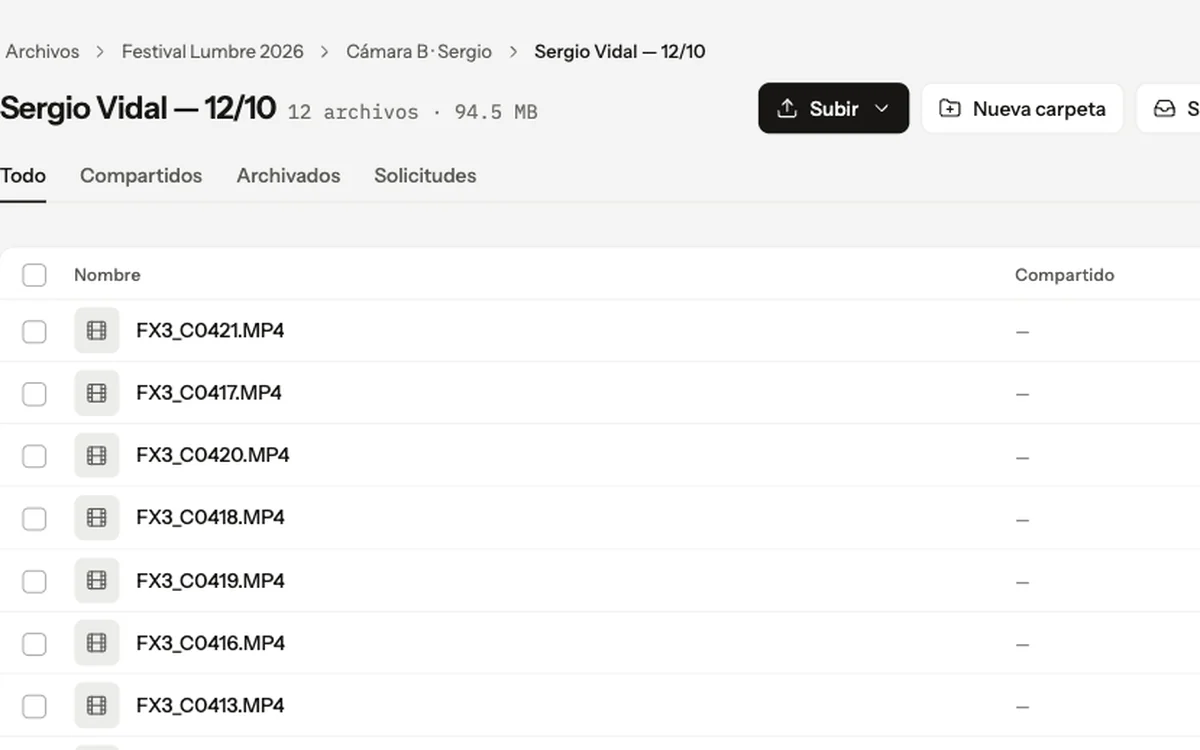Check the FX3_C0413.MP4 row checkbox
The height and width of the screenshot is (750, 1200).
(34, 706)
